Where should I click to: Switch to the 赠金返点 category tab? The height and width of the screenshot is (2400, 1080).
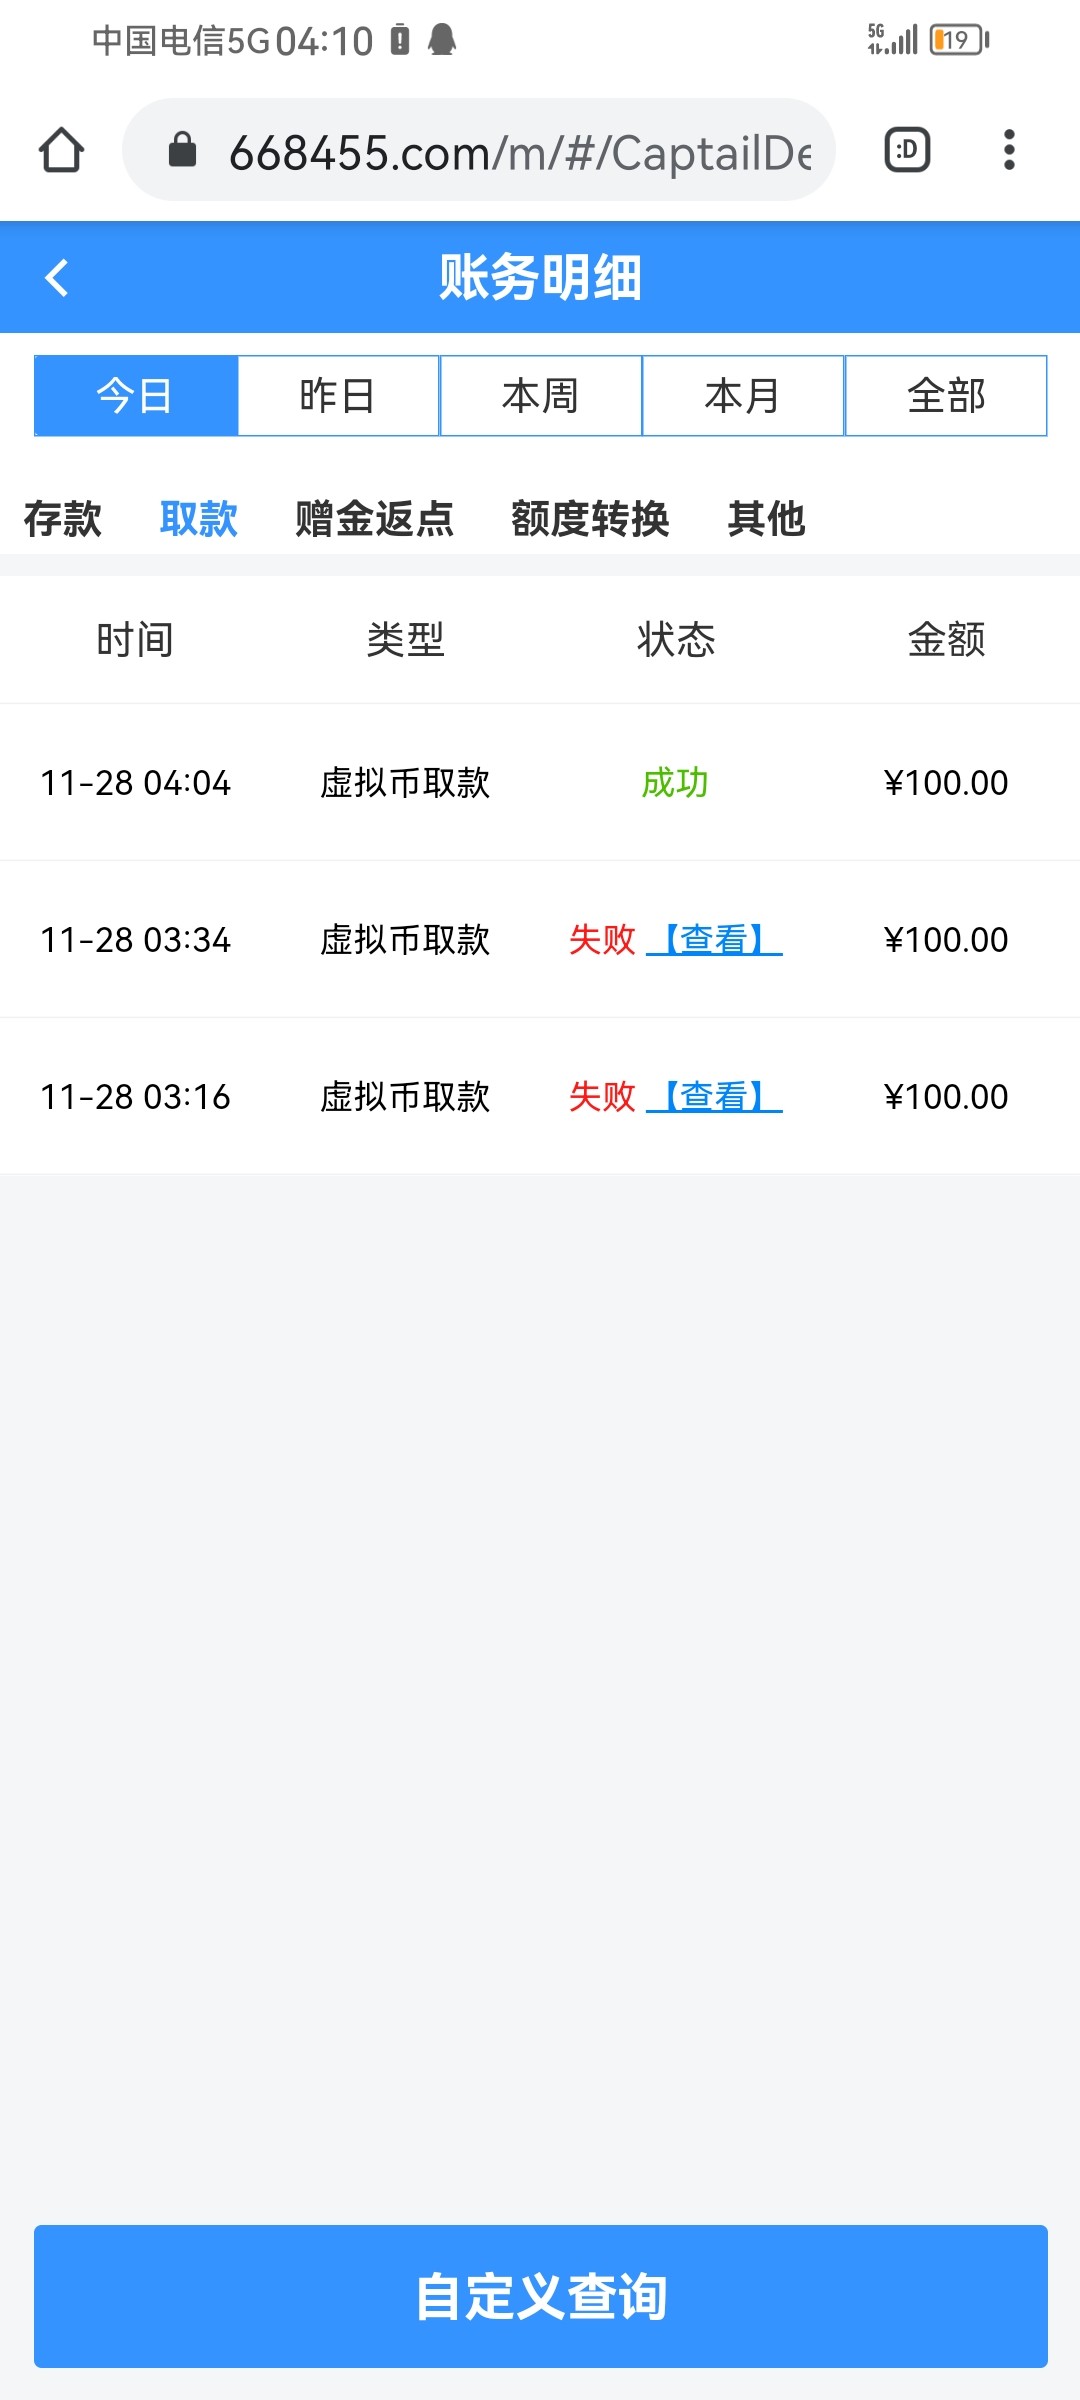click(x=375, y=519)
